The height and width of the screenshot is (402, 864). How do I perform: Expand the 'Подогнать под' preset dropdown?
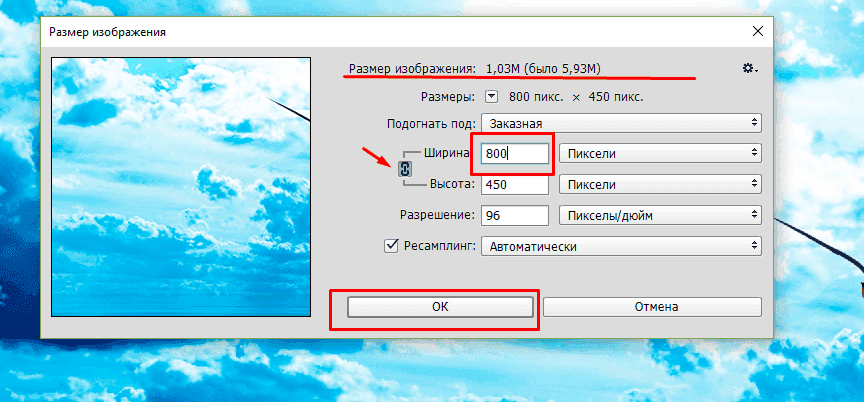tap(622, 123)
